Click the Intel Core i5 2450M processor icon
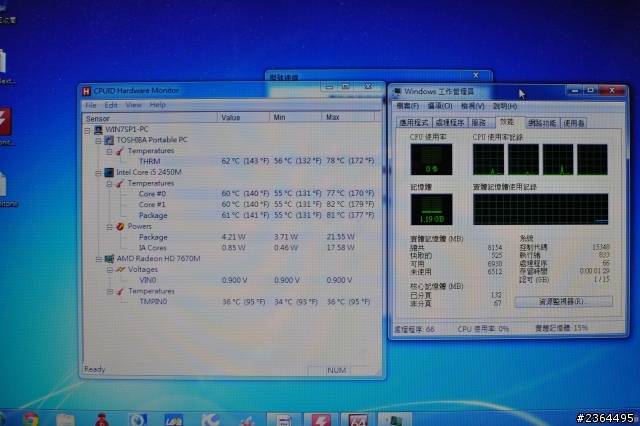The image size is (640, 426). tap(109, 172)
